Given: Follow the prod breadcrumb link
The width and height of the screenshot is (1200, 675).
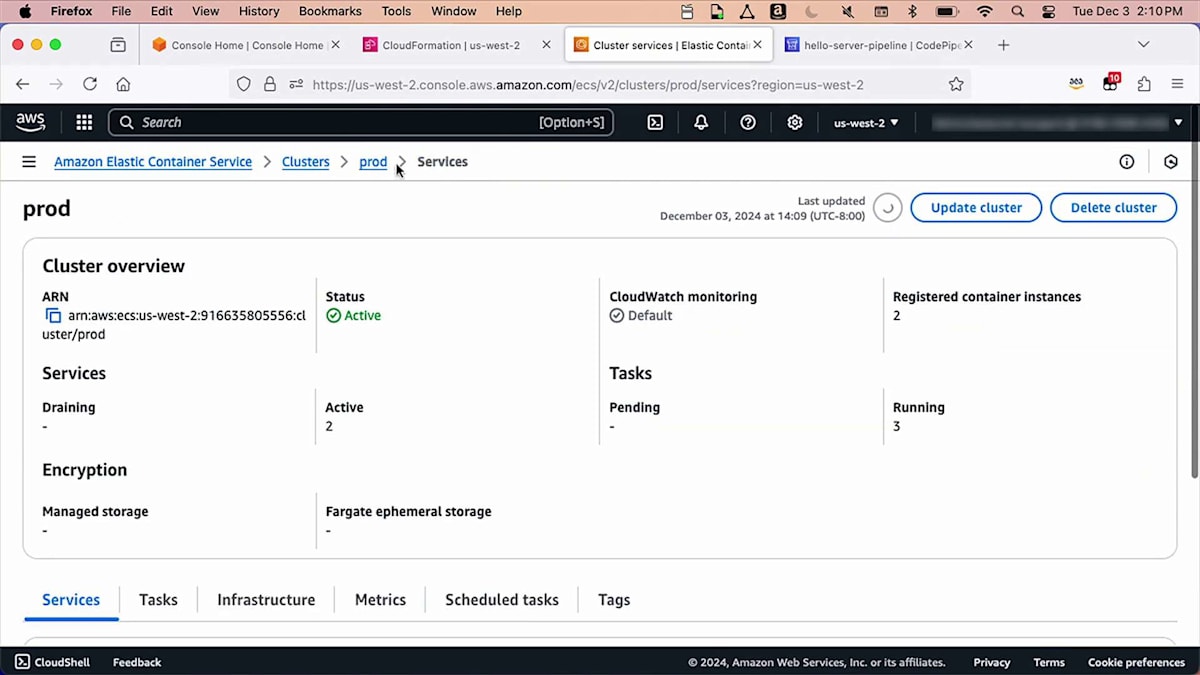Looking at the screenshot, I should (x=373, y=162).
